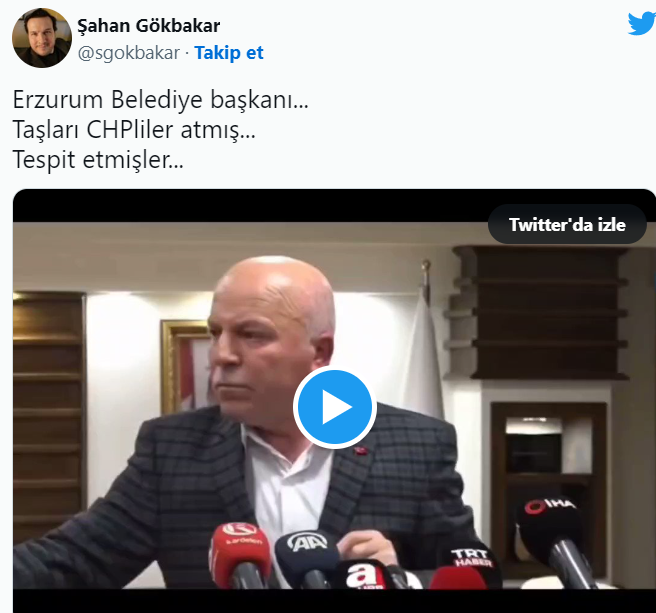The width and height of the screenshot is (656, 613).
Task: Open Şahan Gökbakar's profile avatar
Action: tap(42, 38)
